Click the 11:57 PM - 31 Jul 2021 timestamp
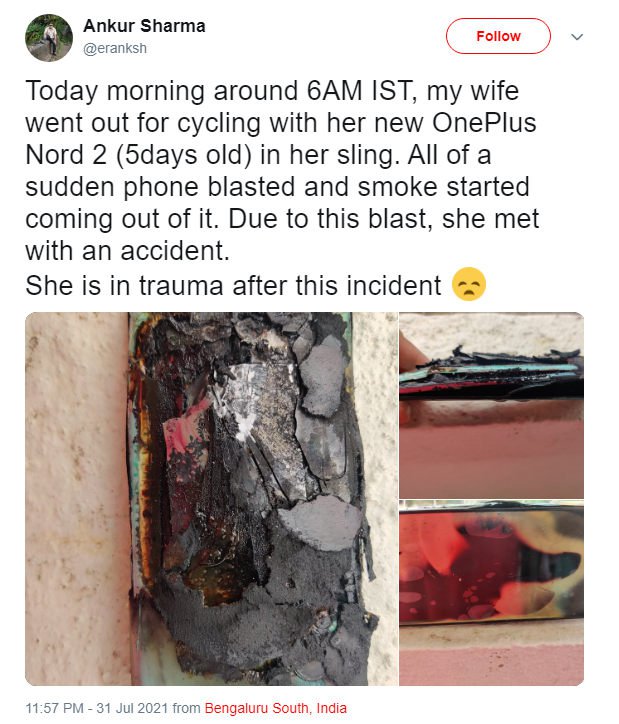The image size is (619, 724). [x=96, y=708]
